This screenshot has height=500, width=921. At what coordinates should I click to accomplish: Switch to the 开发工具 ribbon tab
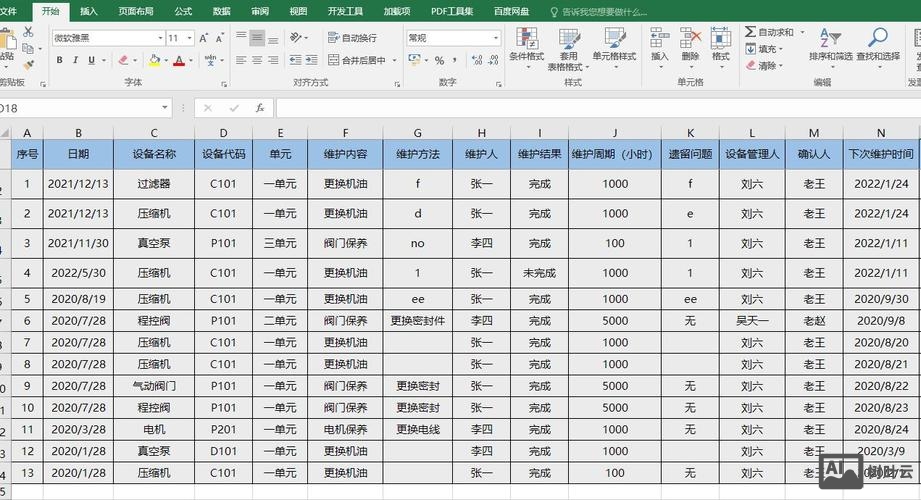[345, 11]
